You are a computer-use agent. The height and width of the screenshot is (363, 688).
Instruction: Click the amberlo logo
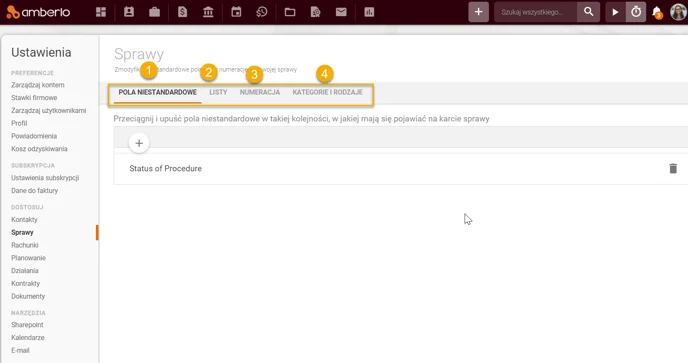(x=38, y=12)
